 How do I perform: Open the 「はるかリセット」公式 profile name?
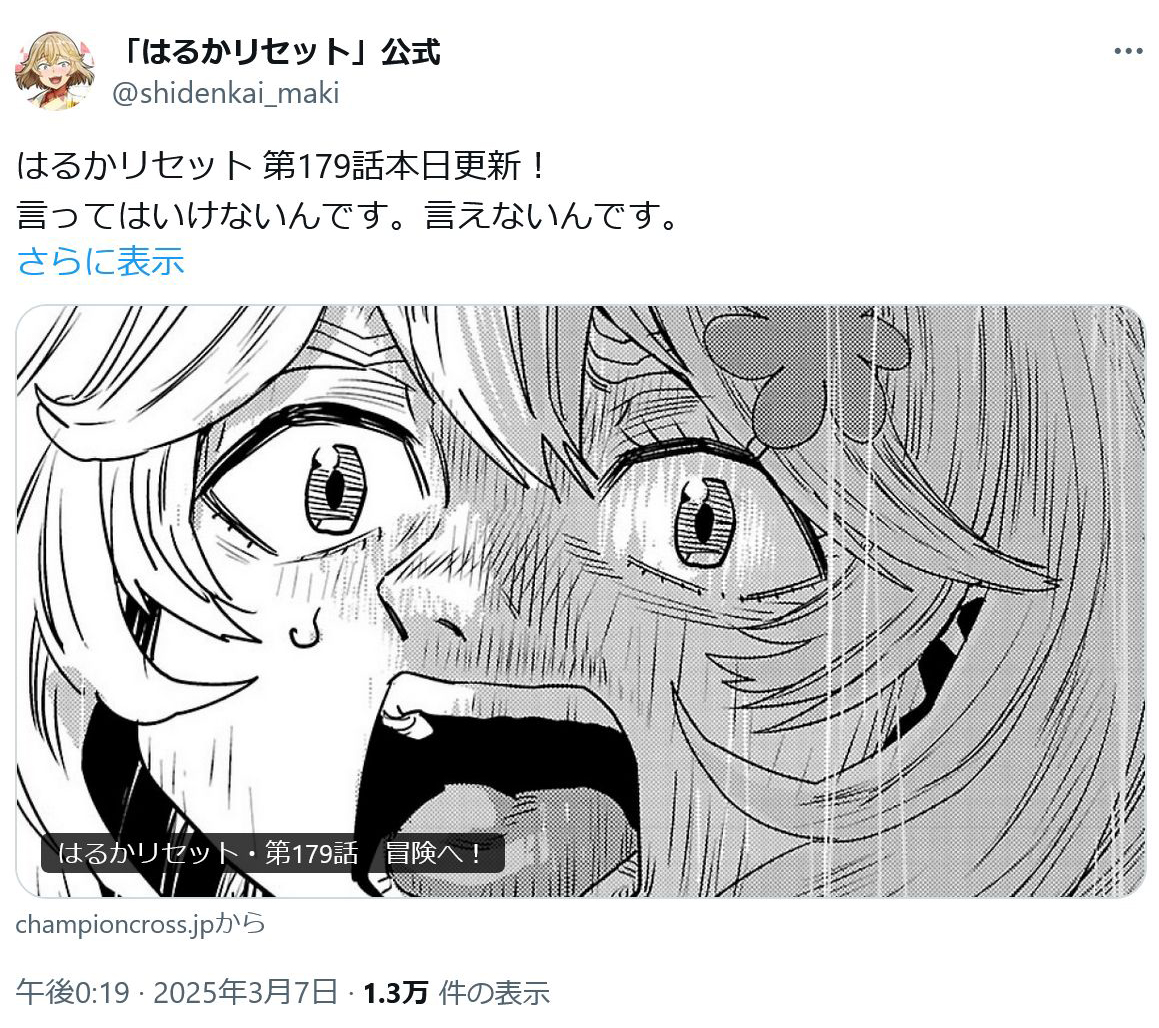279,52
